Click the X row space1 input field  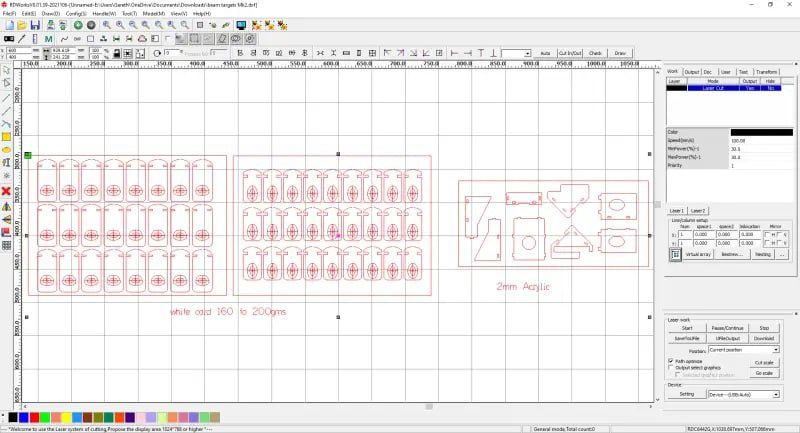[704, 235]
